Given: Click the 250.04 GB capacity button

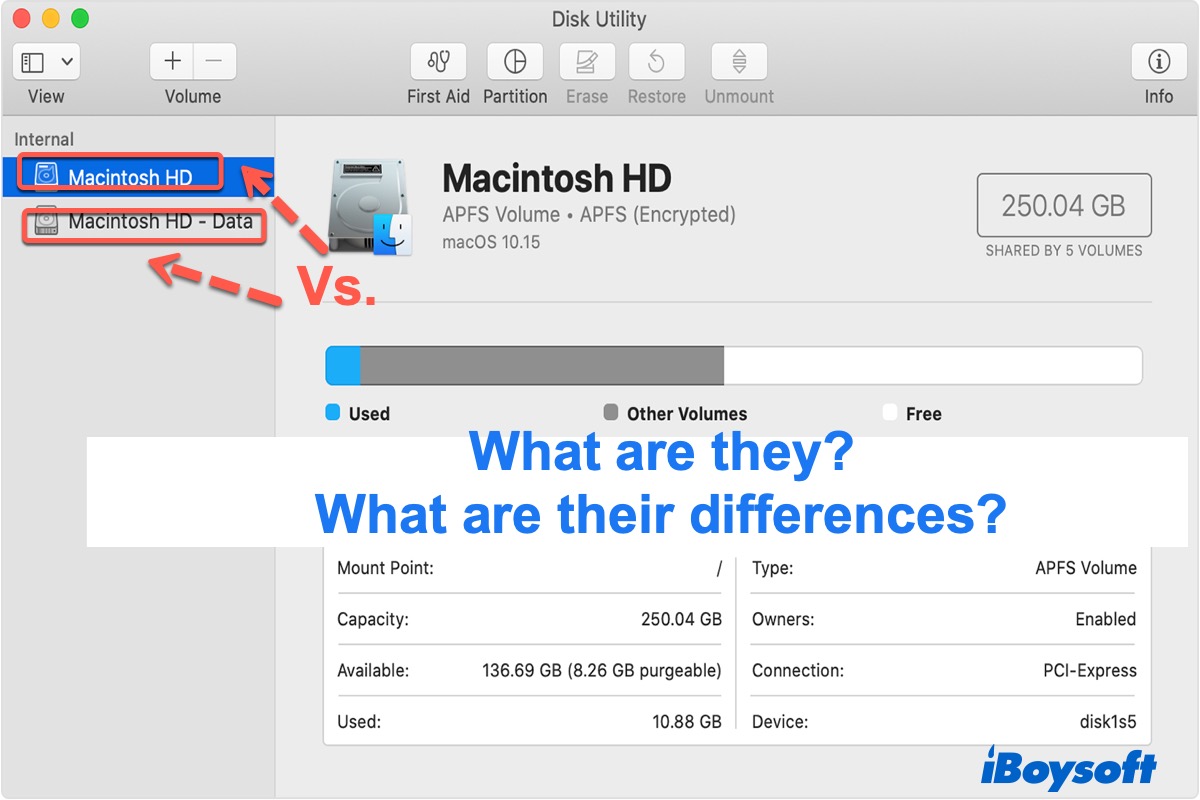Looking at the screenshot, I should tap(1063, 204).
